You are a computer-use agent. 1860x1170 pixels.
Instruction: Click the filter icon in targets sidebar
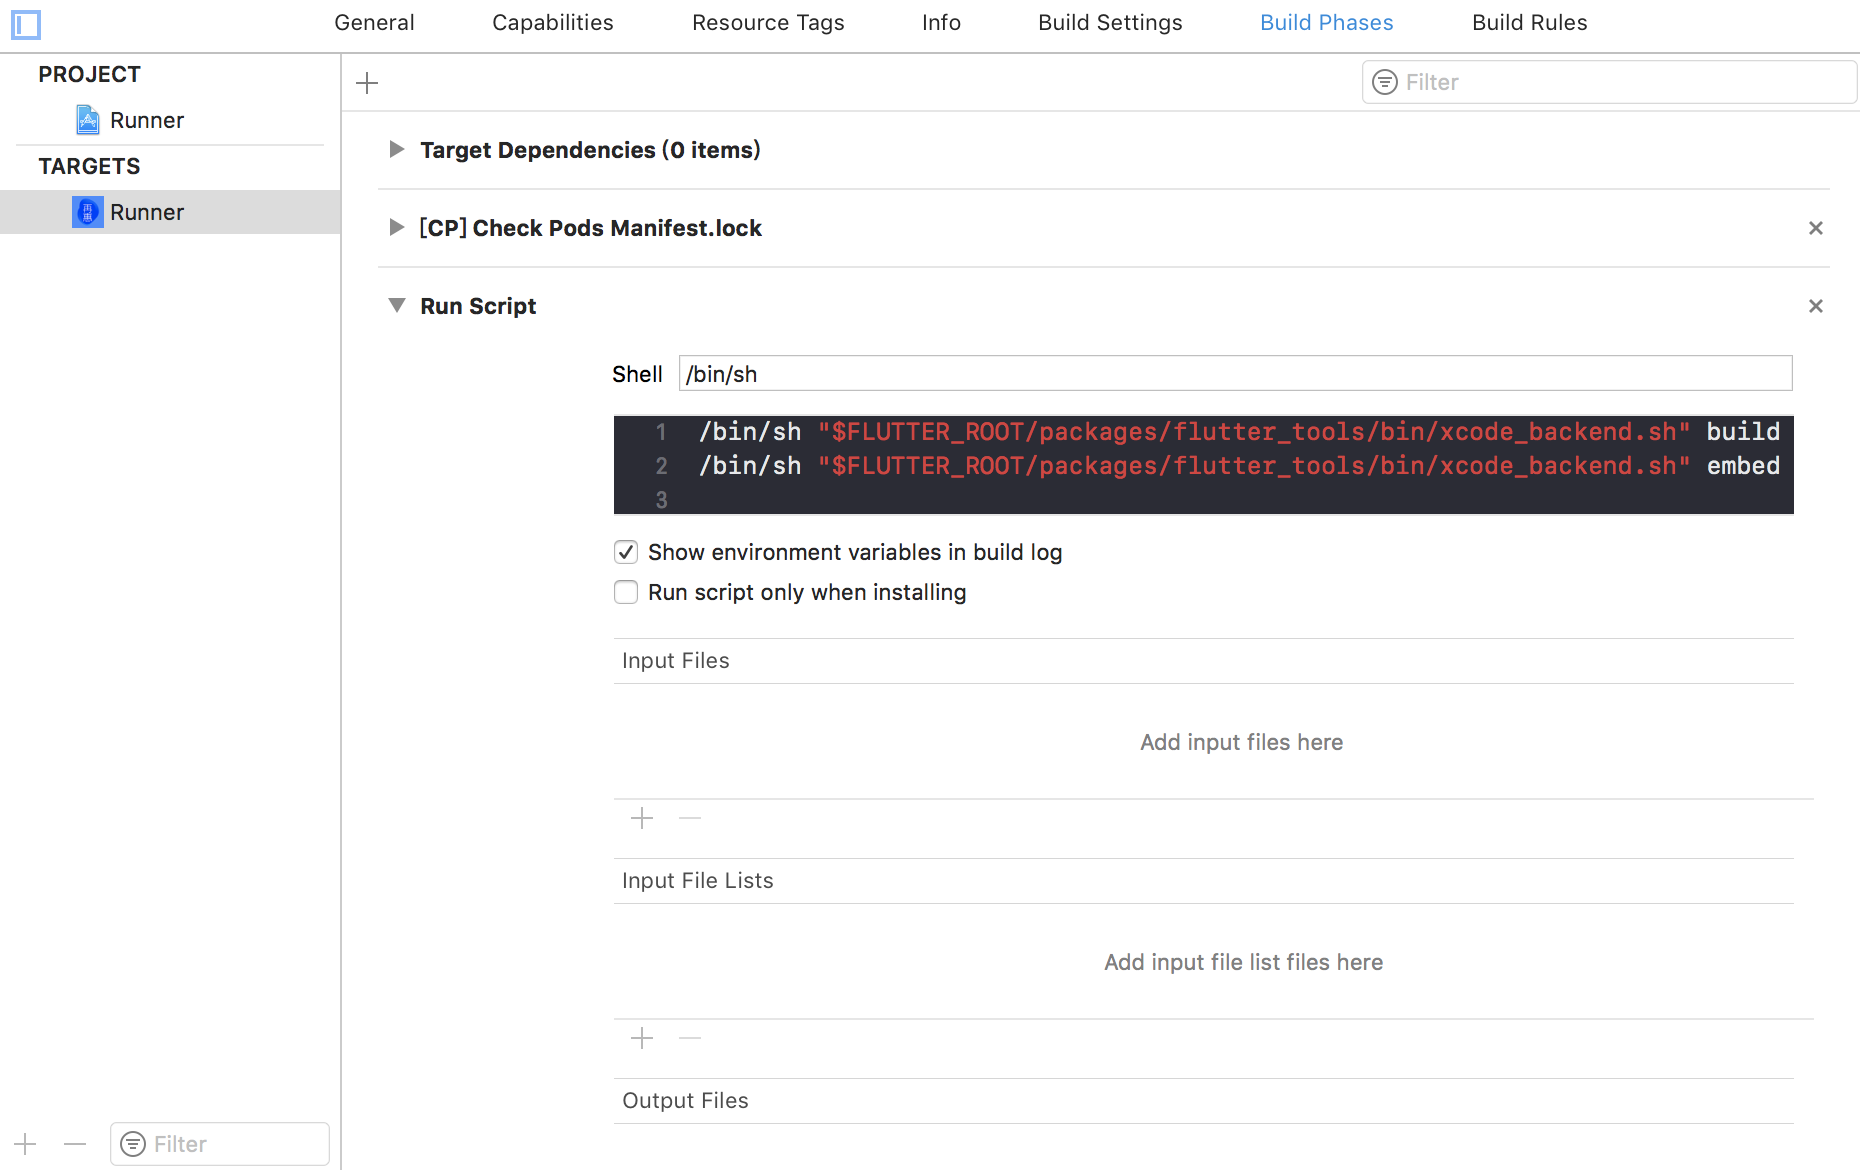[x=133, y=1144]
